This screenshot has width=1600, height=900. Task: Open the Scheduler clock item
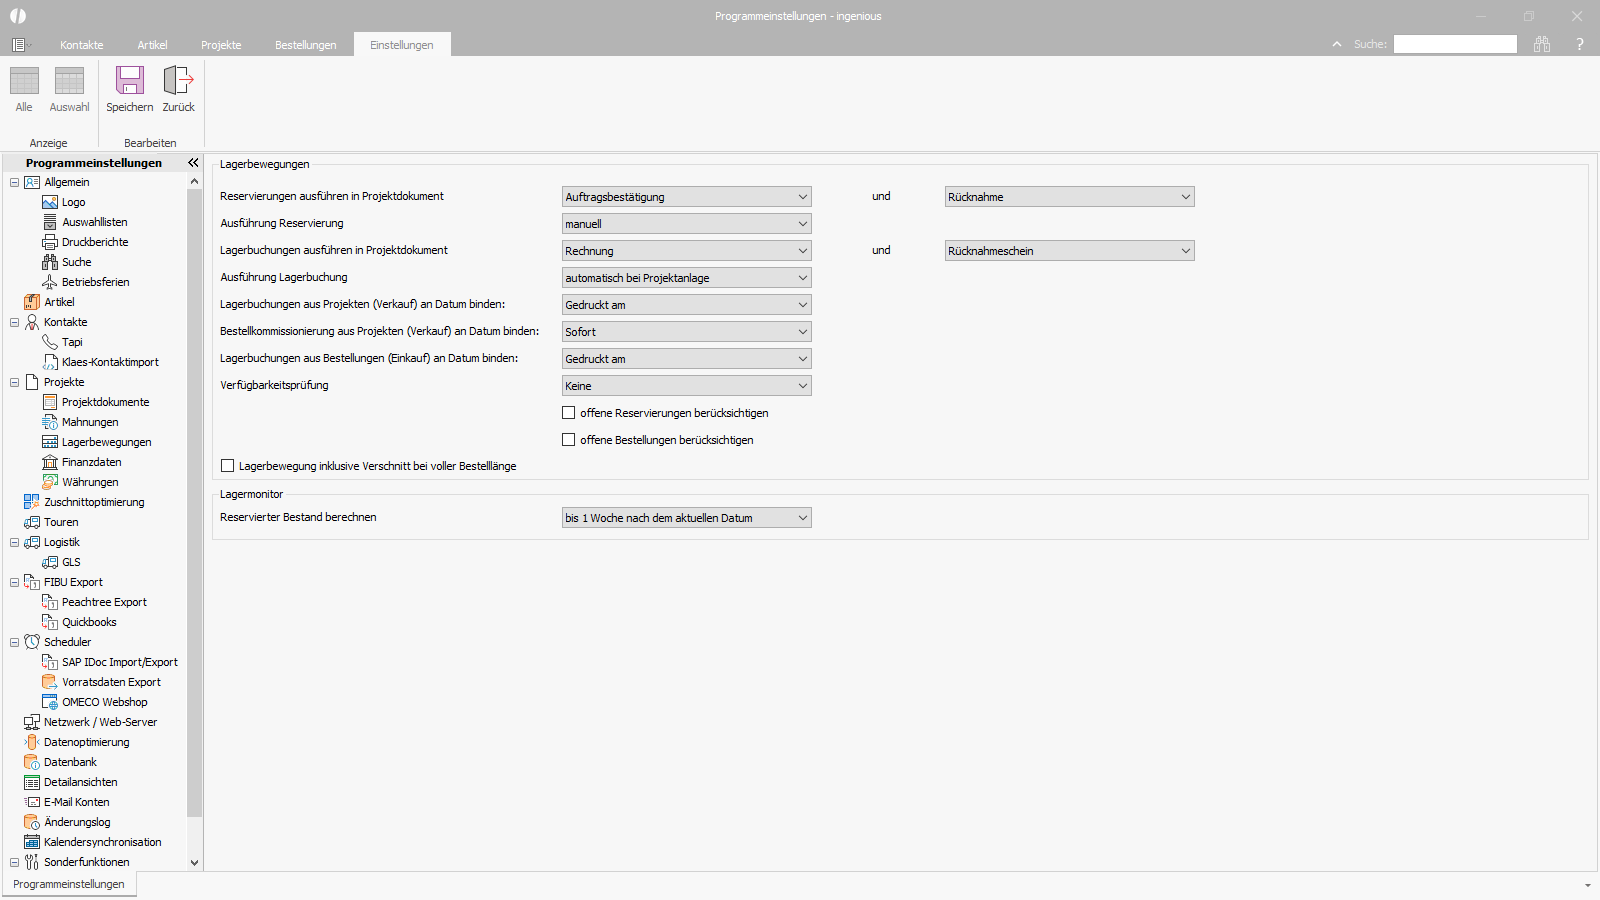coord(67,642)
